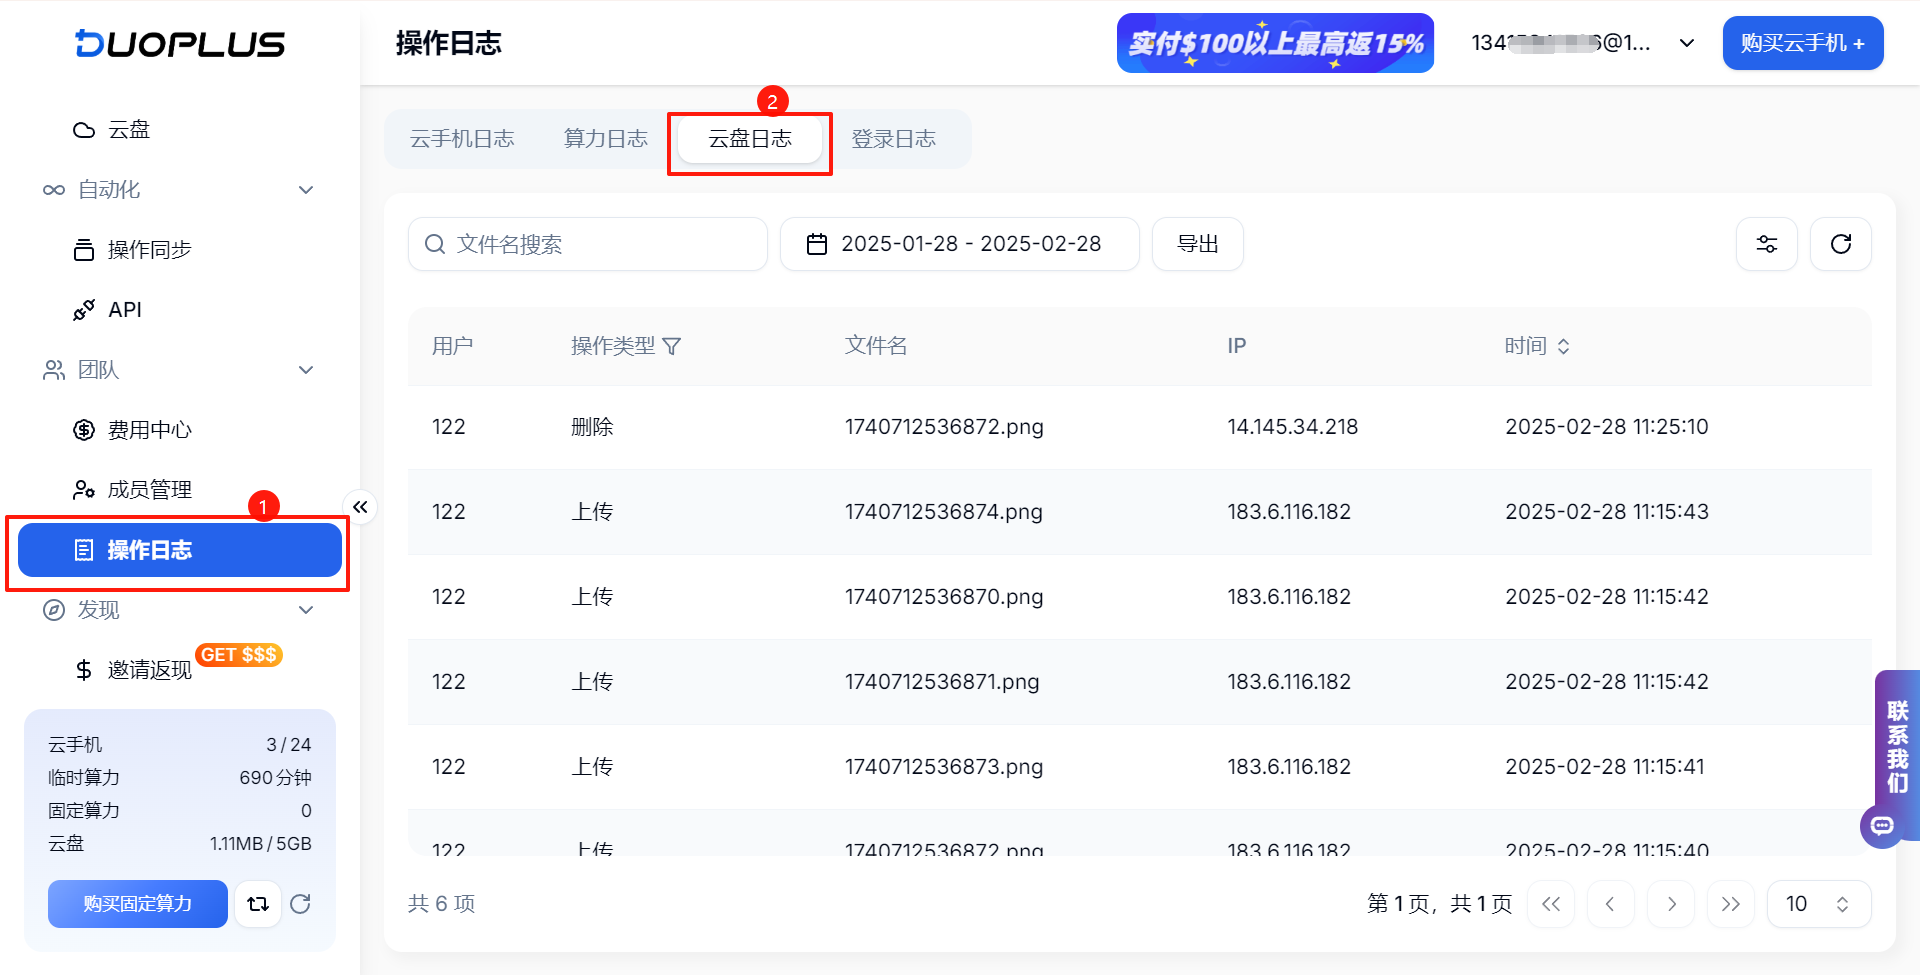Refresh the resource usage panel
1920x975 pixels.
(x=300, y=904)
